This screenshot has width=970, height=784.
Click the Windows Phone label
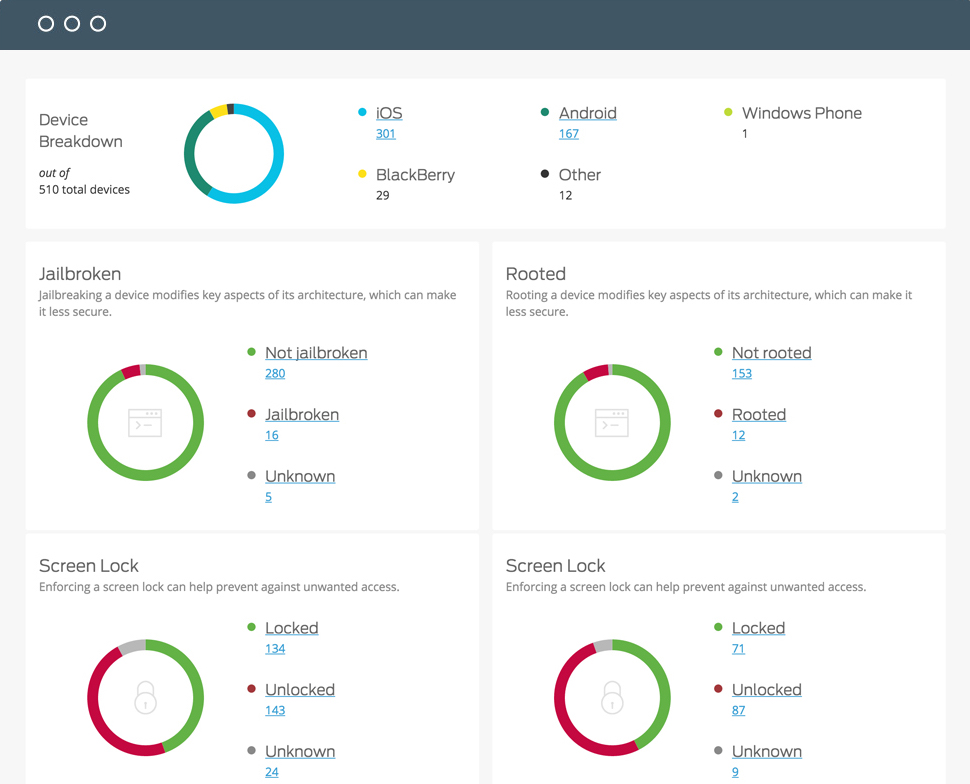(x=802, y=113)
